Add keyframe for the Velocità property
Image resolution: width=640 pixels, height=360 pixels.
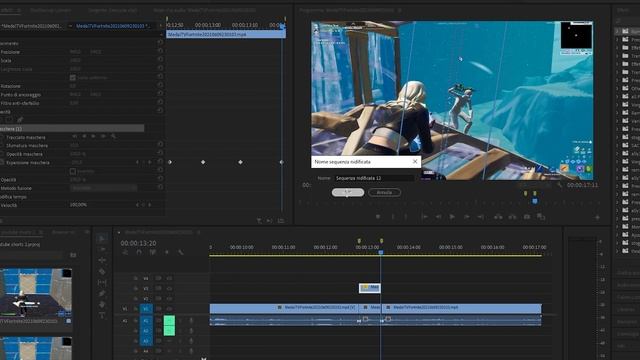pos(143,205)
